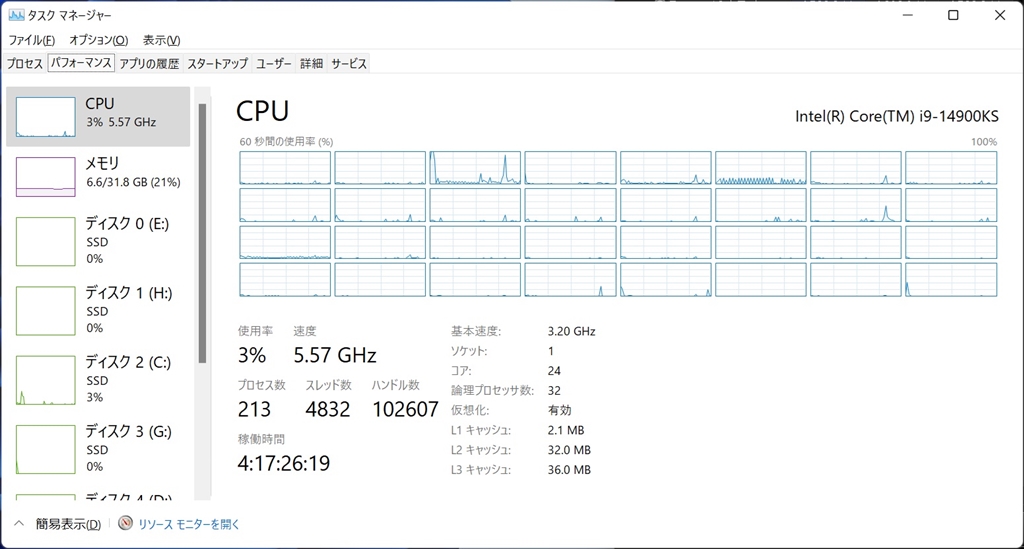1024x549 pixels.
Task: Open the 表示(V) menu
Action: point(161,40)
